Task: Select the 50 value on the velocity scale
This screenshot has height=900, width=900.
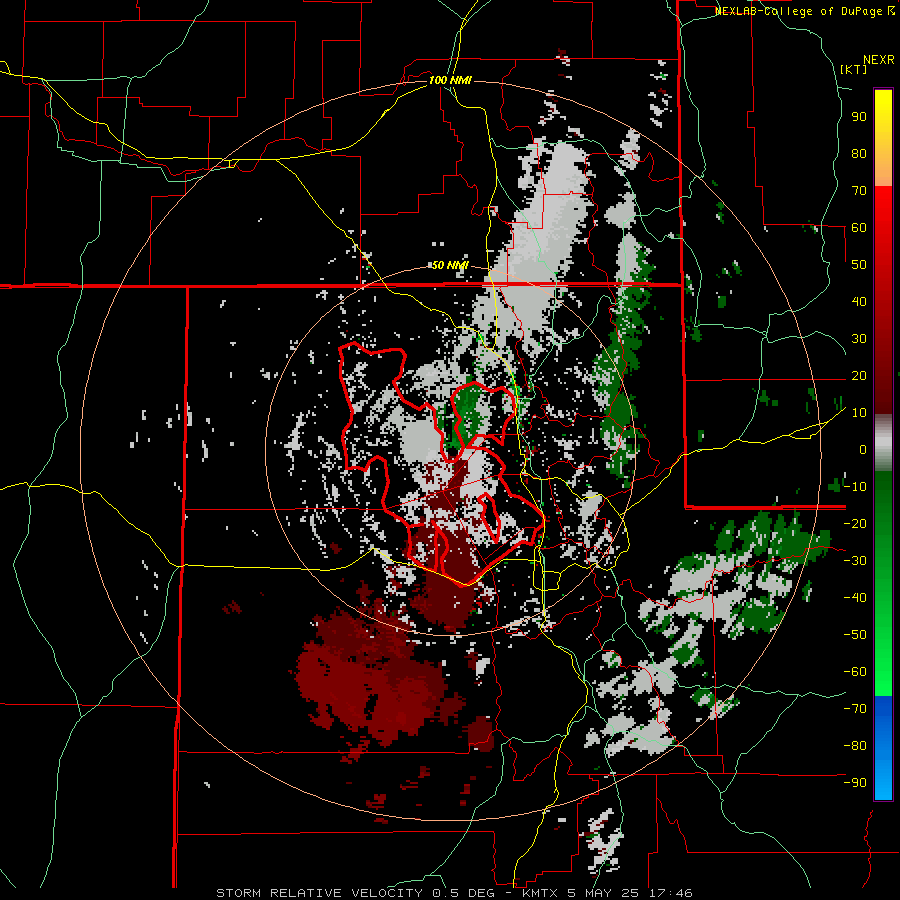Action: pos(859,265)
